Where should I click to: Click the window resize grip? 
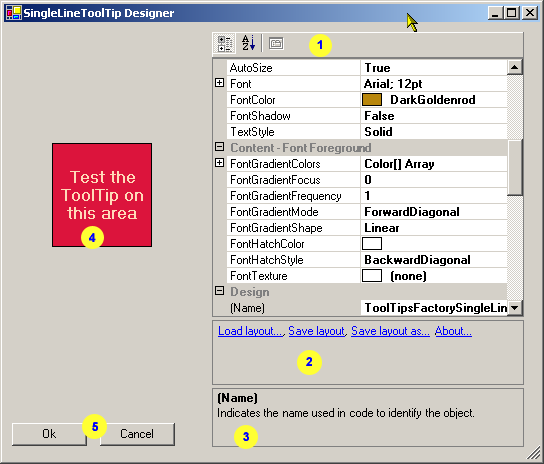click(533, 453)
